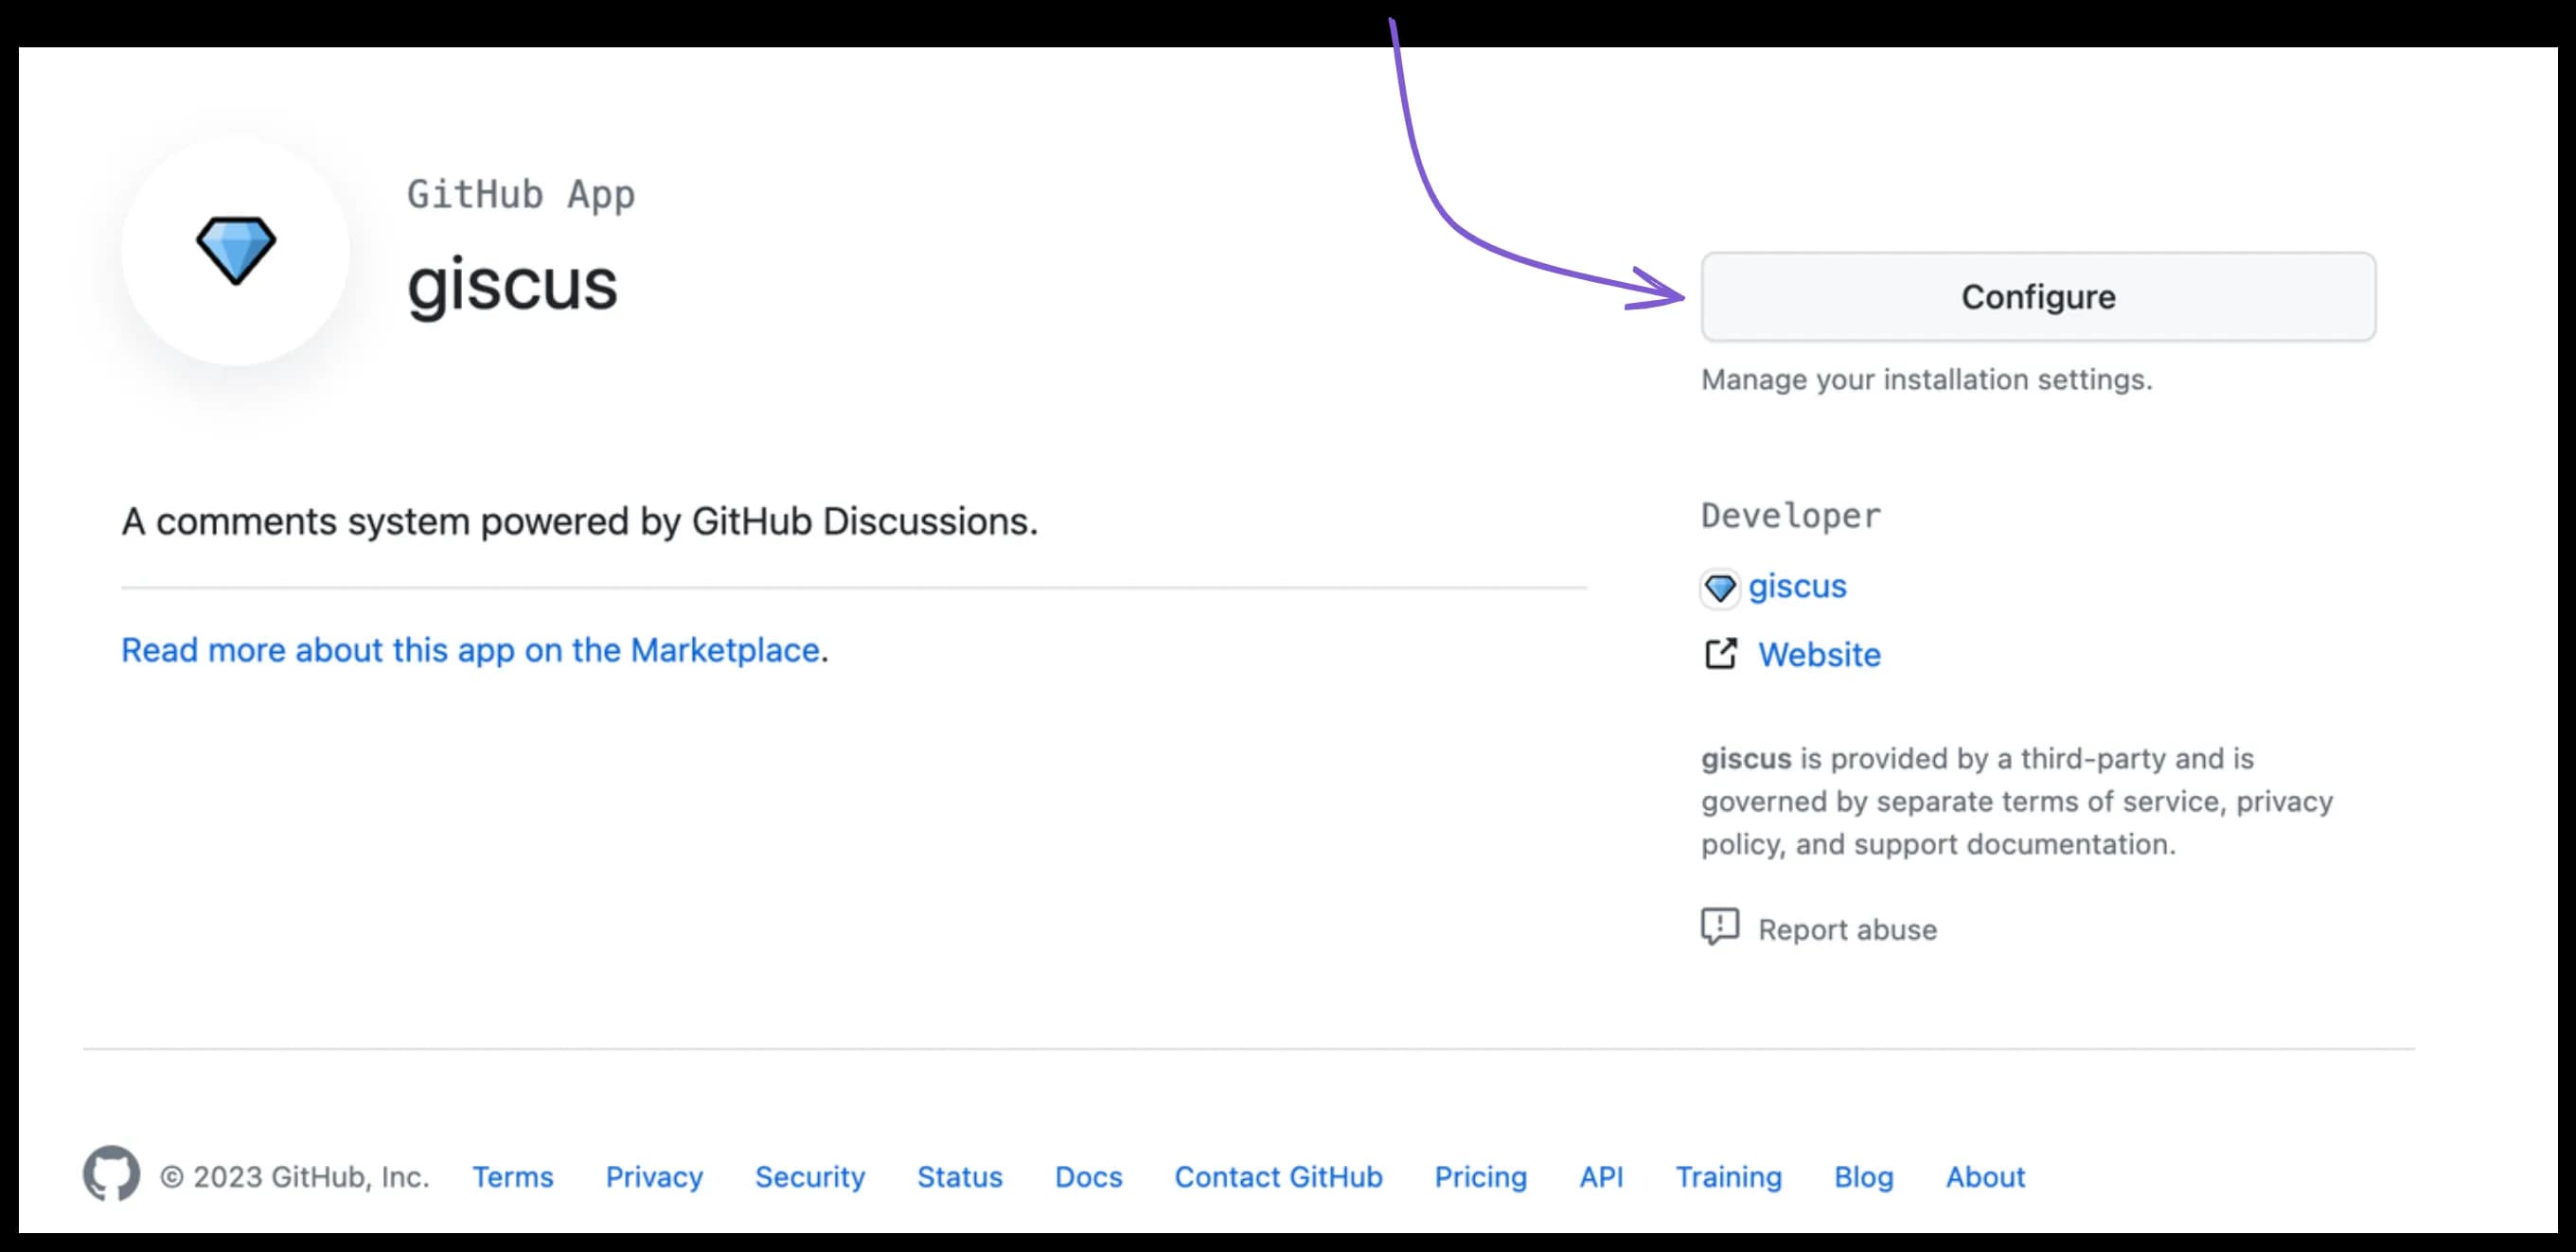Click the GitHub Octocat logo in footer
The height and width of the screenshot is (1252, 2576).
111,1173
